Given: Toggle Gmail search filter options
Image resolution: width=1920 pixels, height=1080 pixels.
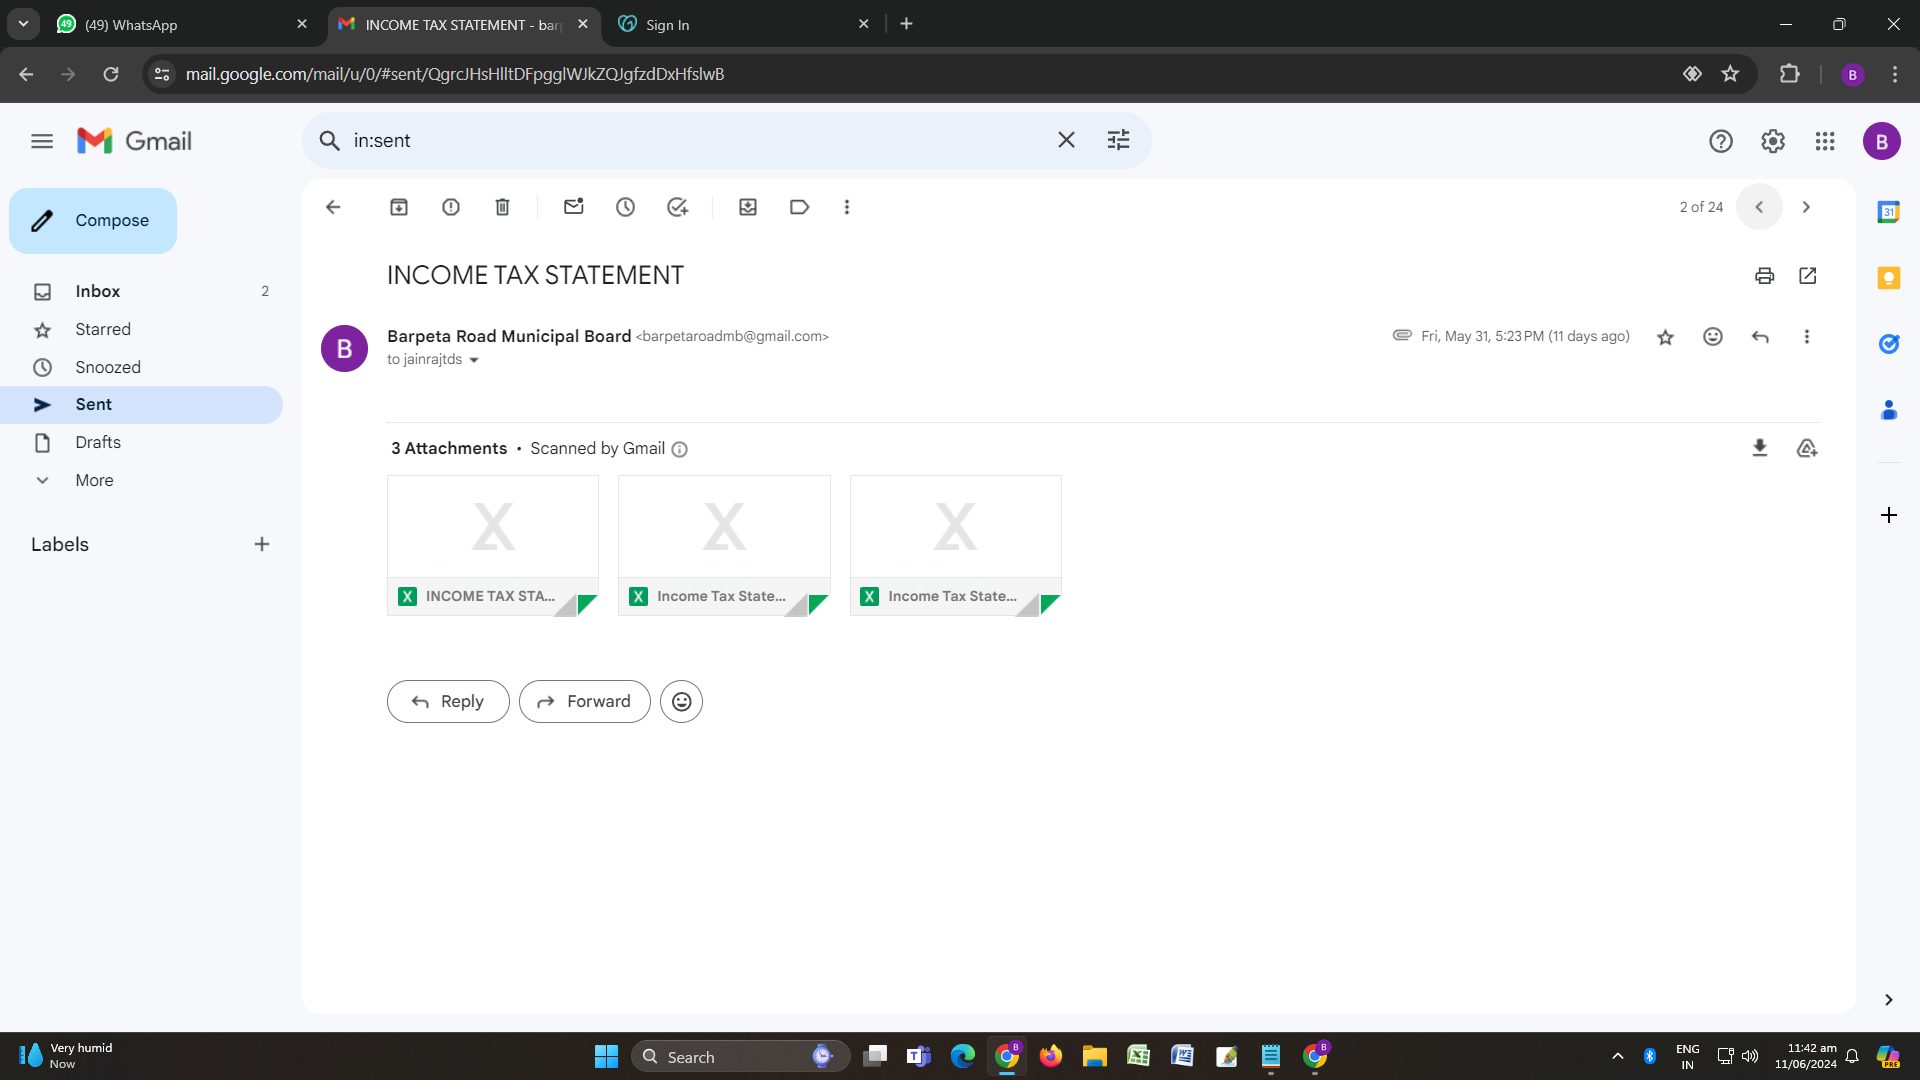Looking at the screenshot, I should [x=1118, y=140].
